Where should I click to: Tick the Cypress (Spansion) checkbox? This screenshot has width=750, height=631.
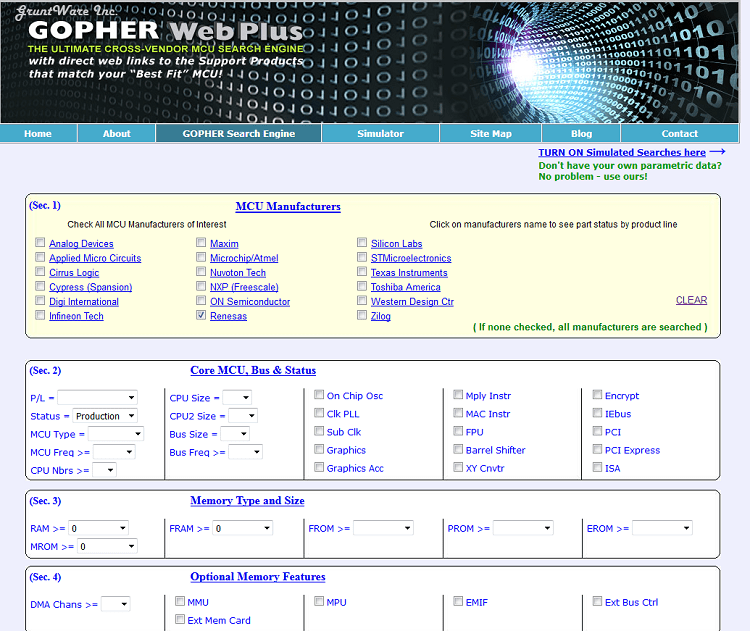coord(40,286)
